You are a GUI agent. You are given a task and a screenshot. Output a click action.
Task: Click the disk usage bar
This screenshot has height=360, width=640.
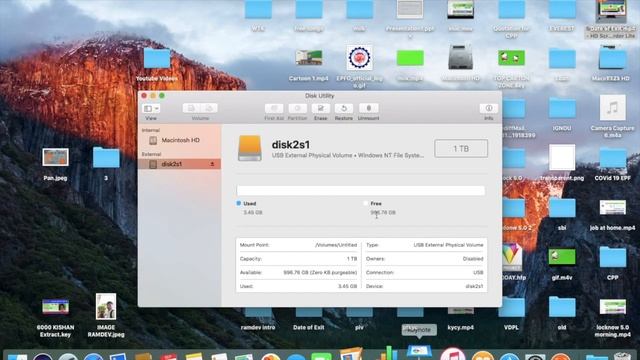click(361, 191)
